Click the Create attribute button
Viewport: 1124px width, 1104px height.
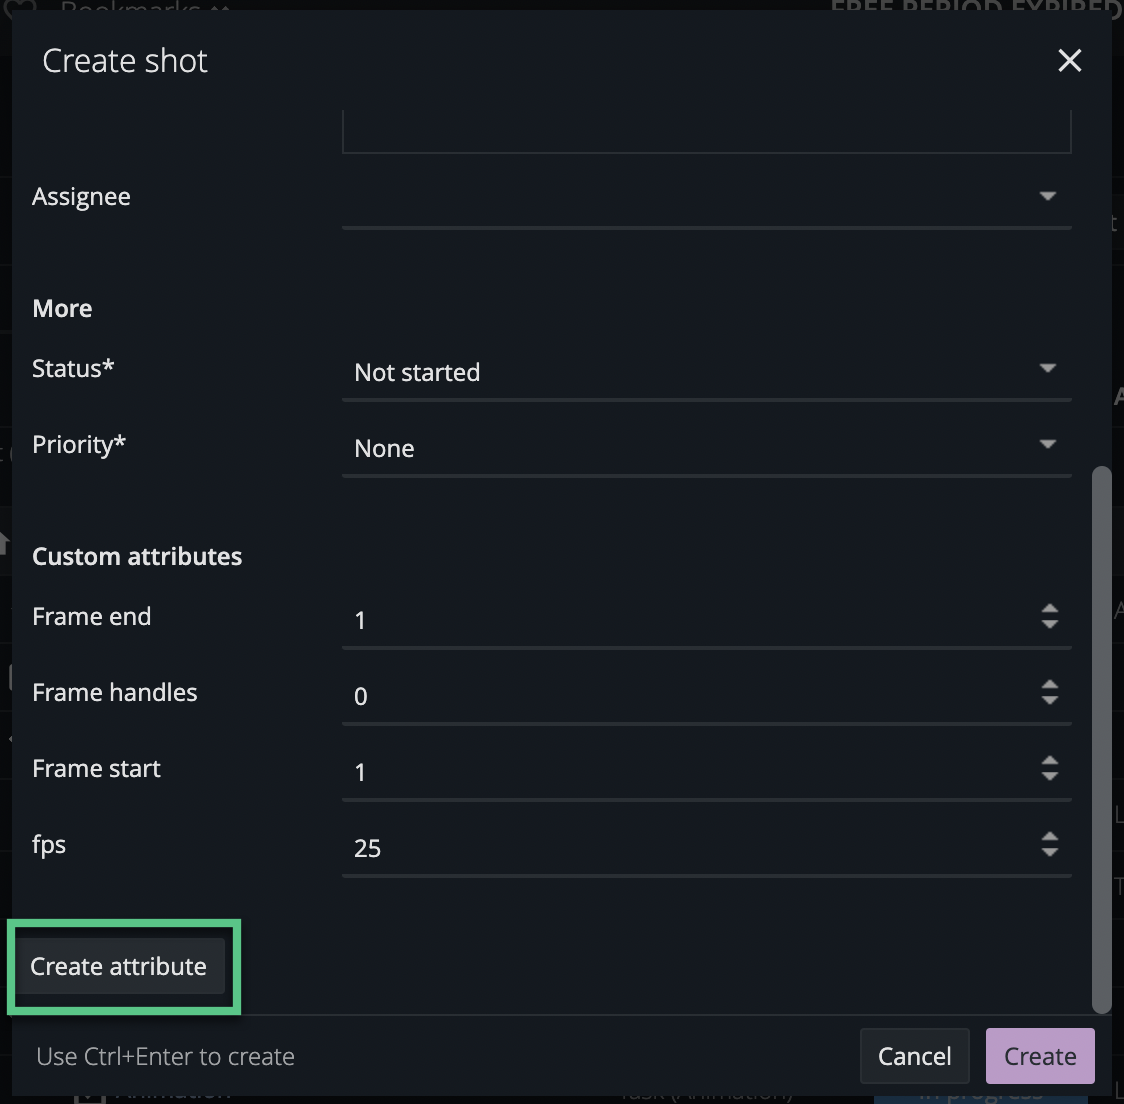pyautogui.click(x=118, y=966)
